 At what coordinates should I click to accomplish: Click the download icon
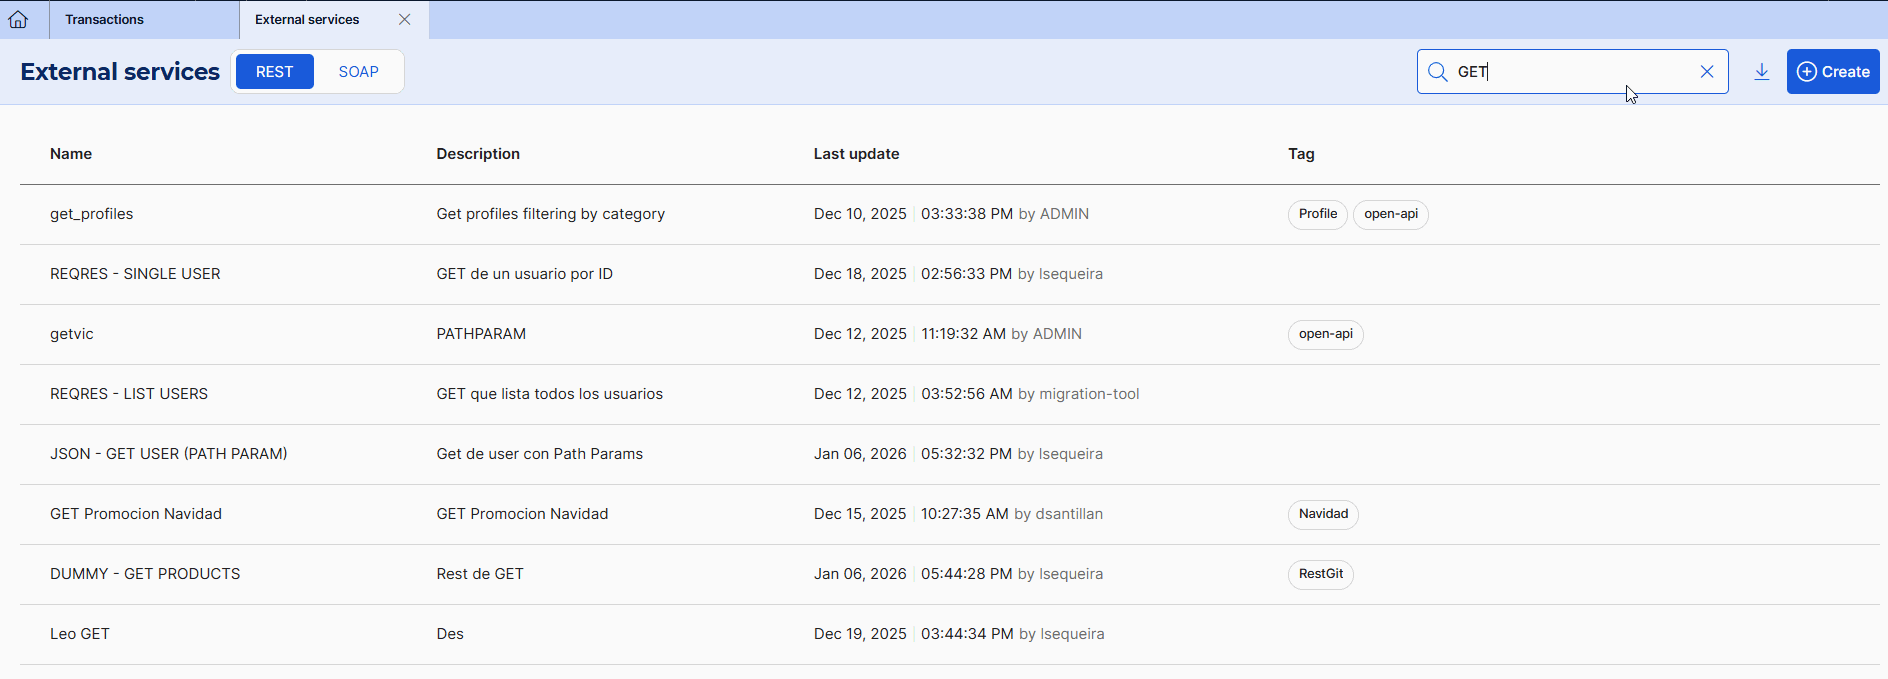click(x=1761, y=72)
